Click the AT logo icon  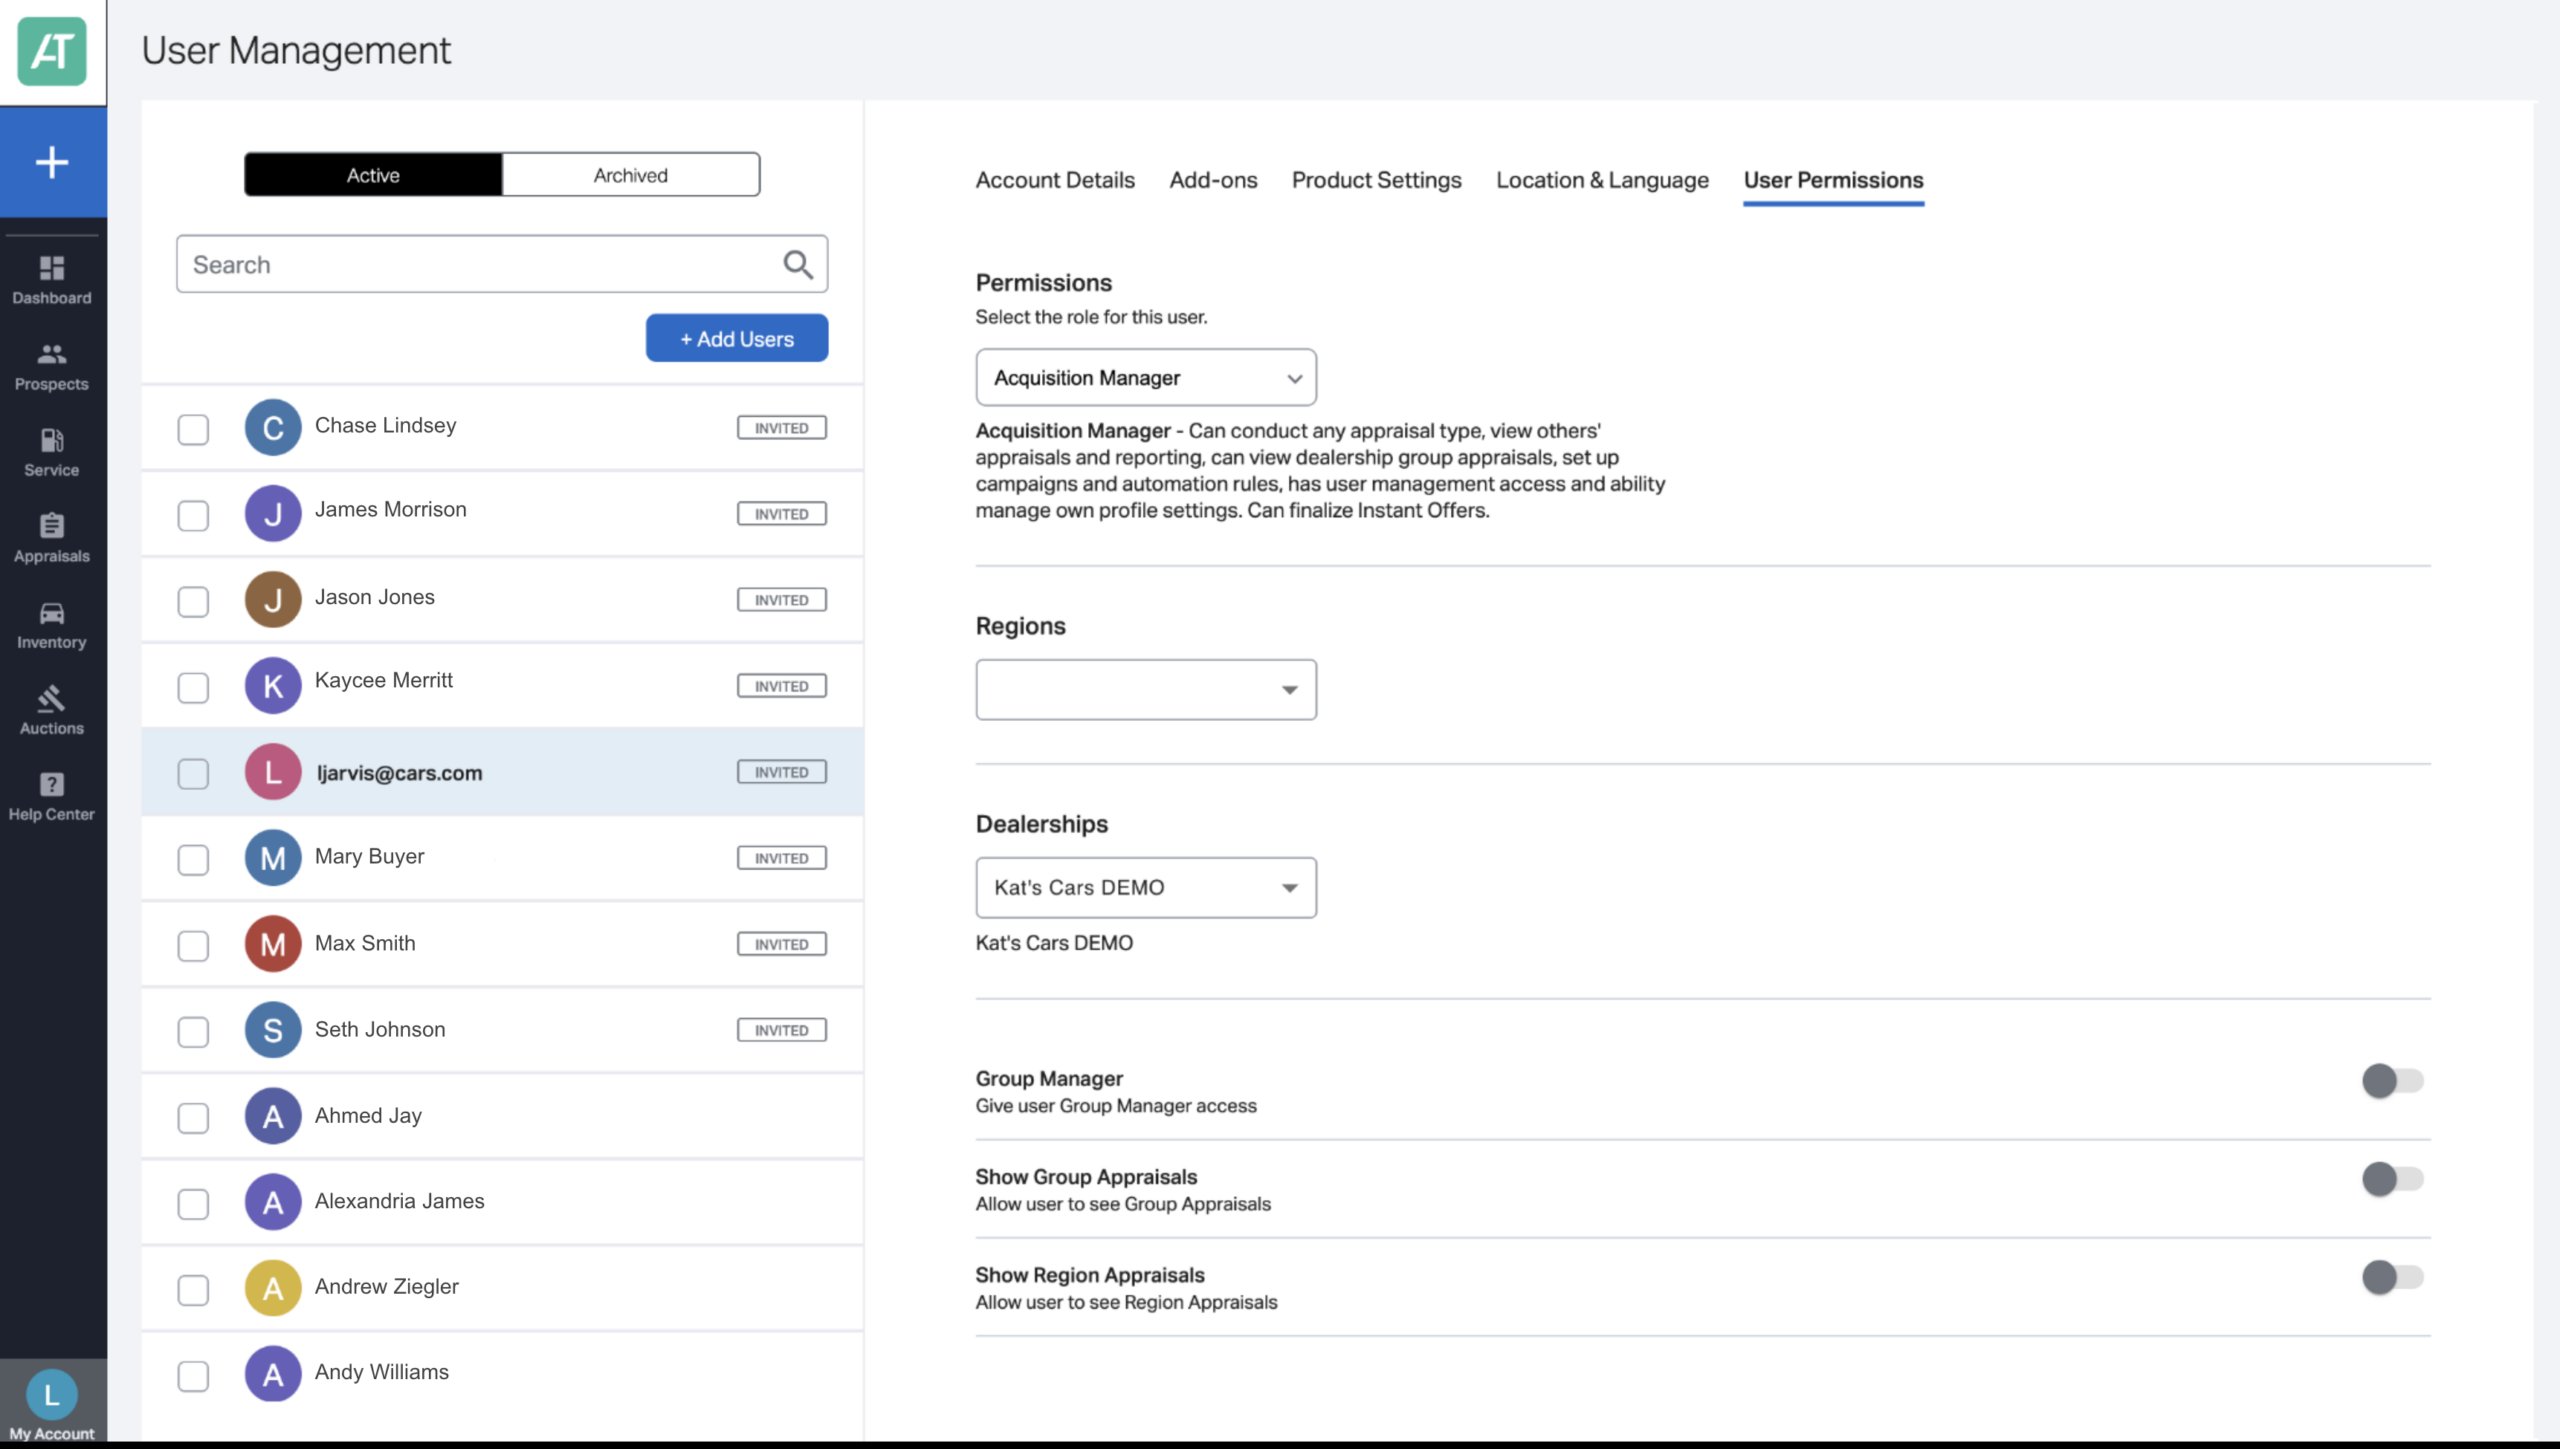[52, 51]
